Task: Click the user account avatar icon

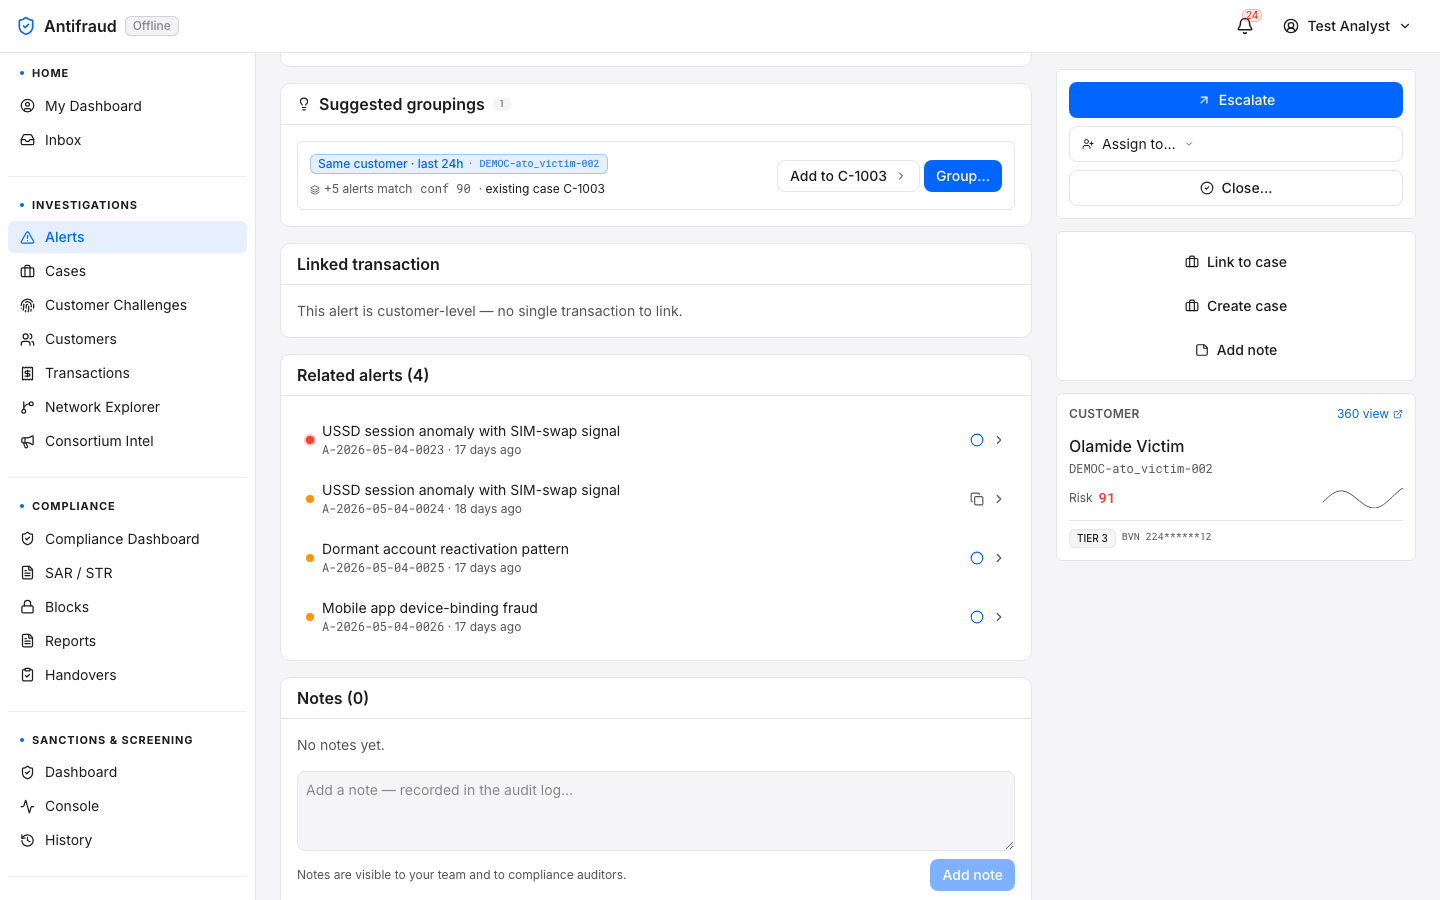Action: pos(1291,26)
